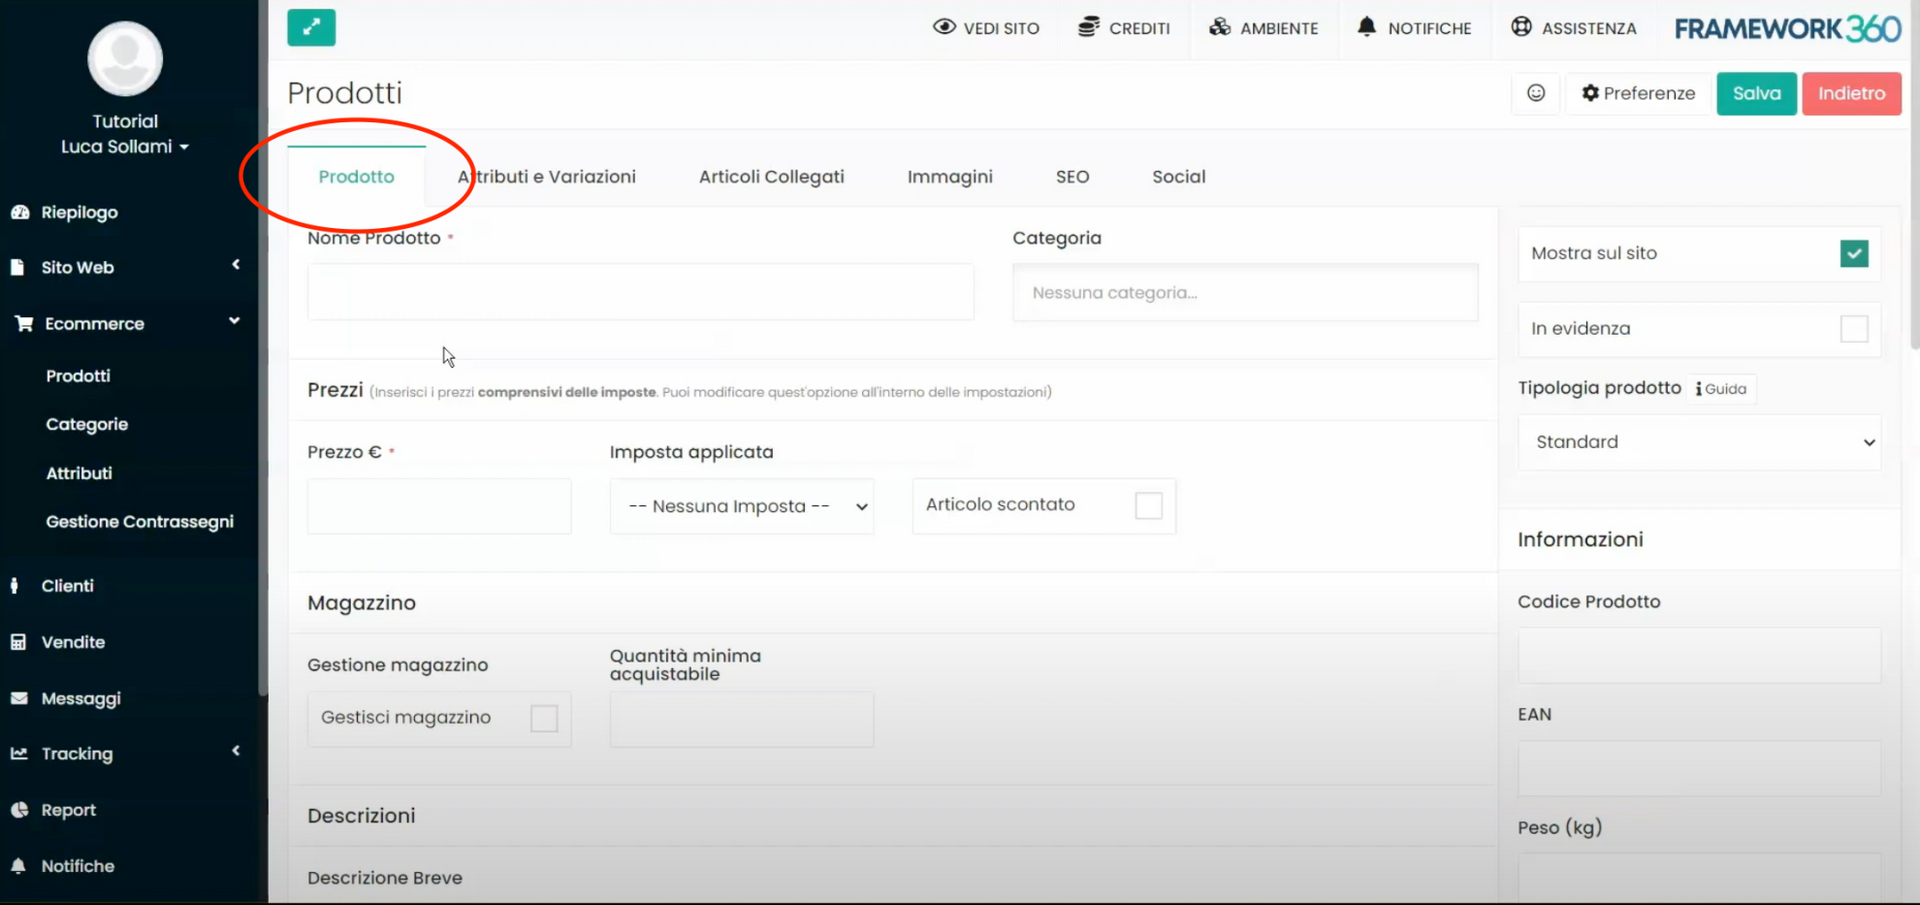Open Notifiche via the bell icon
This screenshot has width=1920, height=905.
(x=1367, y=28)
